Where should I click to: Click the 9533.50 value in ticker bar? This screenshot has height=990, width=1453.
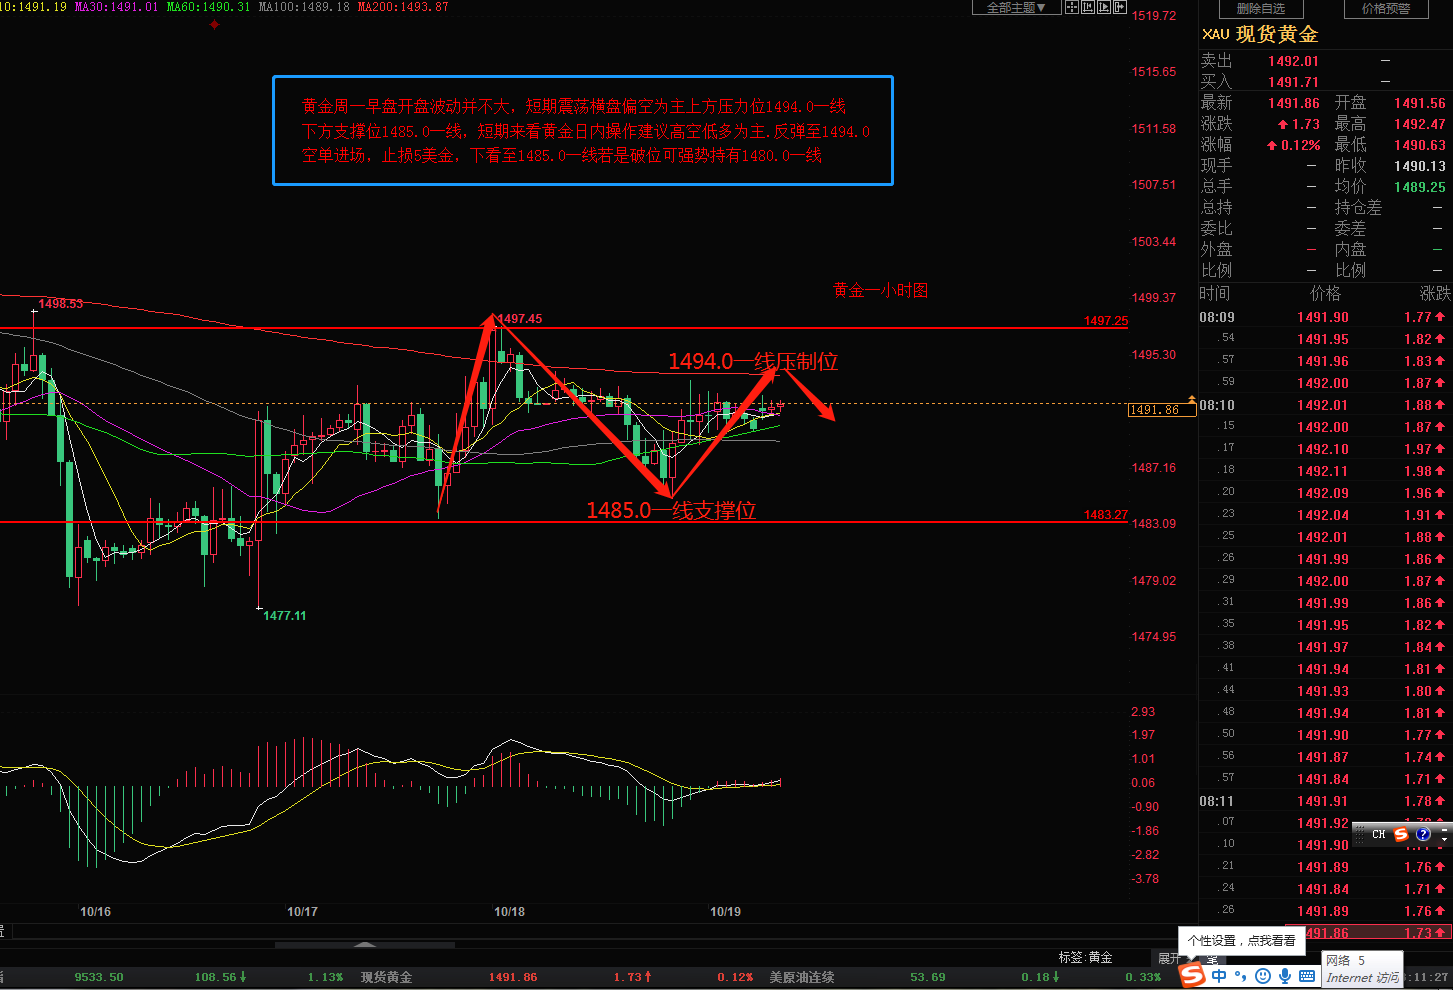[x=99, y=977]
